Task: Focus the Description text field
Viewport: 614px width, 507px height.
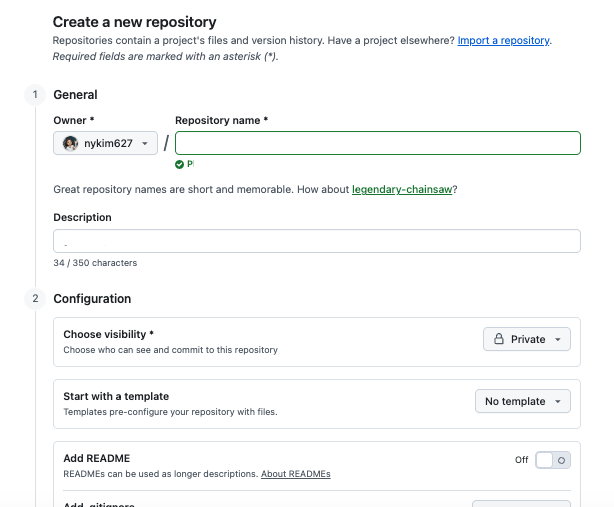Action: pos(317,241)
